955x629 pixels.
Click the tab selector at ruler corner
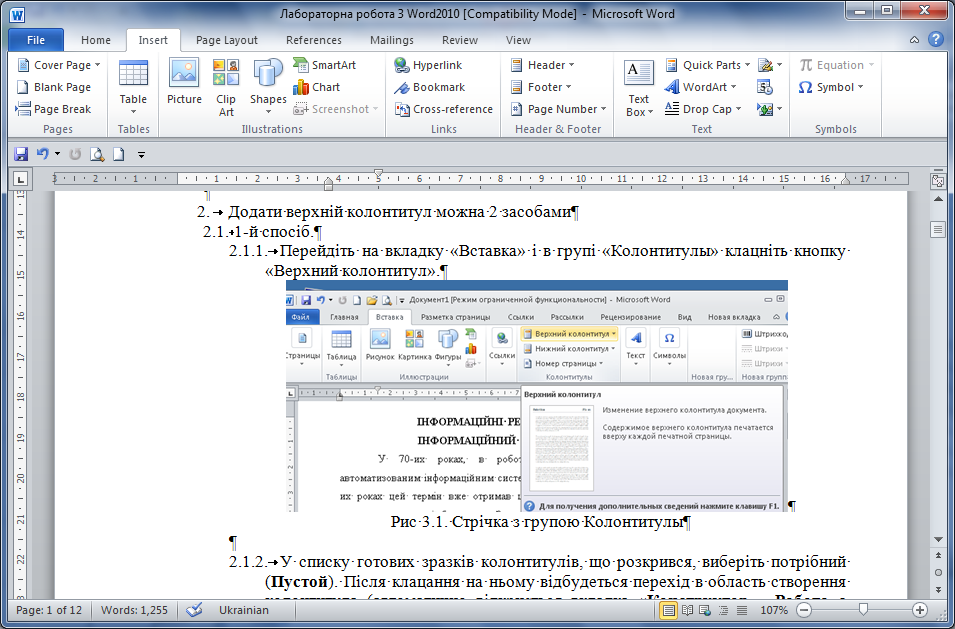pos(21,179)
